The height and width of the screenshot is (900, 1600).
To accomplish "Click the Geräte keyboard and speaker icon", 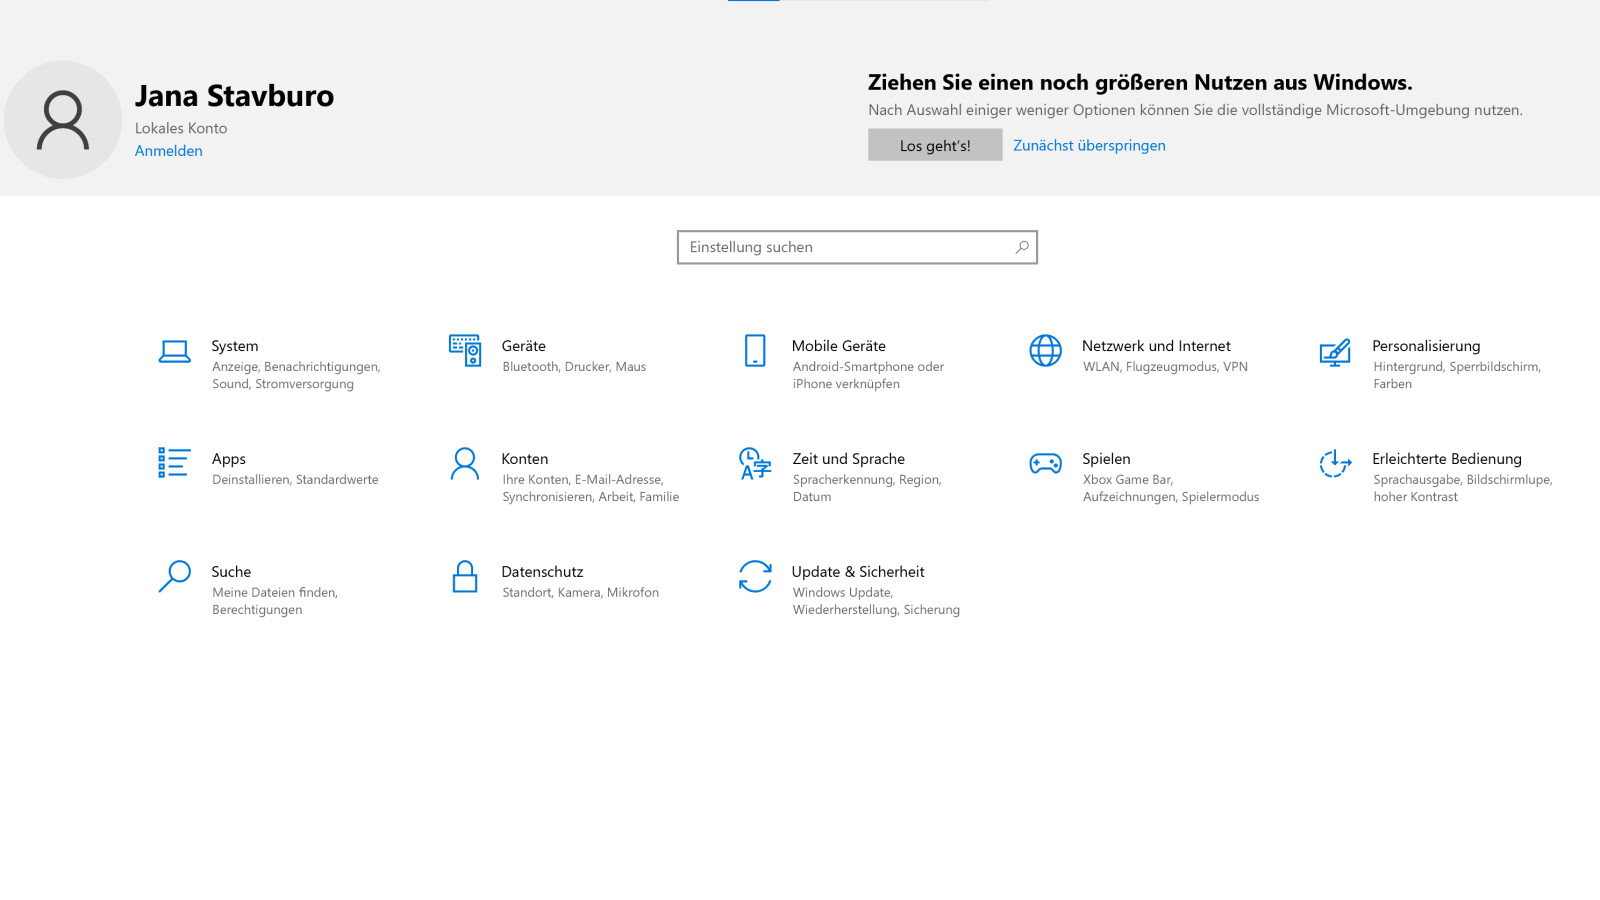I will click(x=465, y=351).
